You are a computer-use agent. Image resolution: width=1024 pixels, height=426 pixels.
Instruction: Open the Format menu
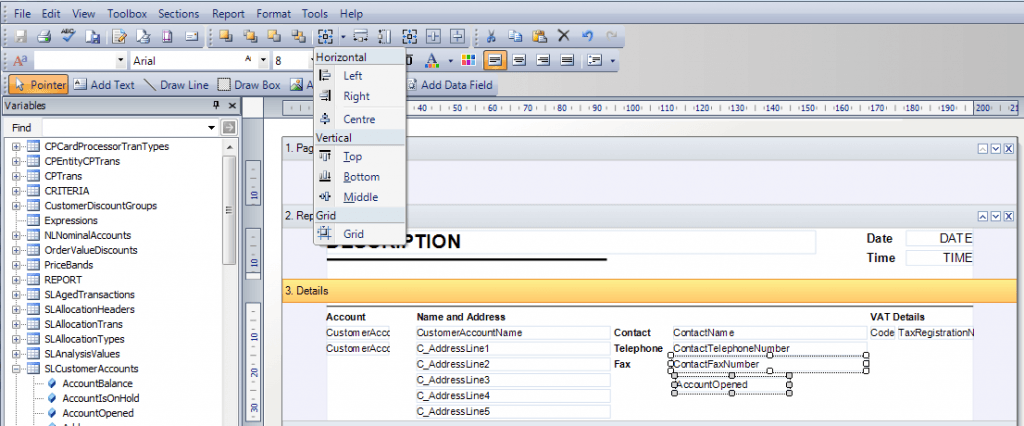[274, 13]
